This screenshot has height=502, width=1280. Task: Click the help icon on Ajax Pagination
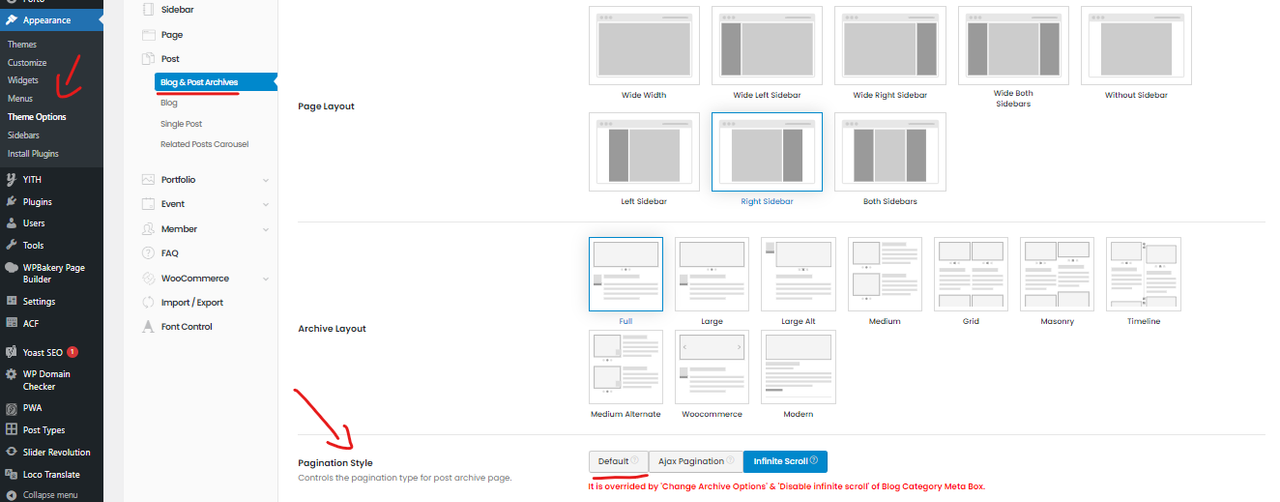(x=730, y=461)
